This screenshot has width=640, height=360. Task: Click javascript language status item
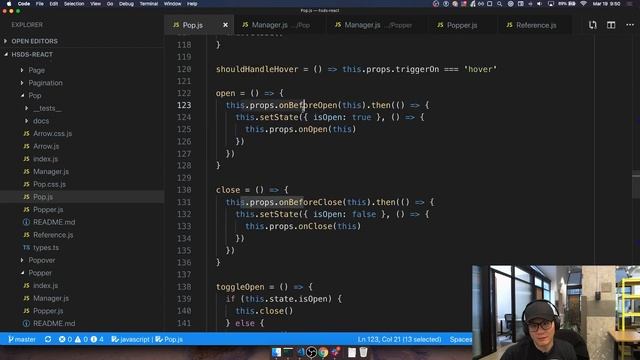pyautogui.click(x=131, y=339)
